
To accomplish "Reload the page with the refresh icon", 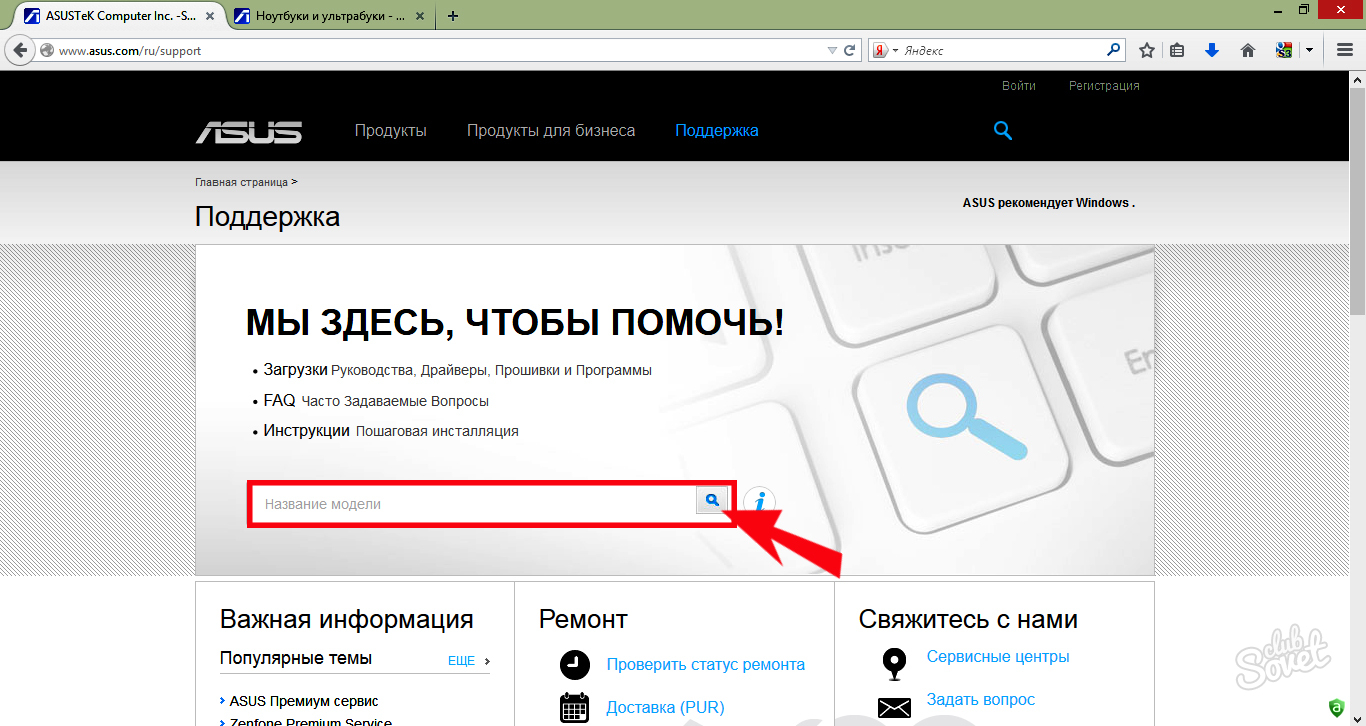I will coord(850,50).
